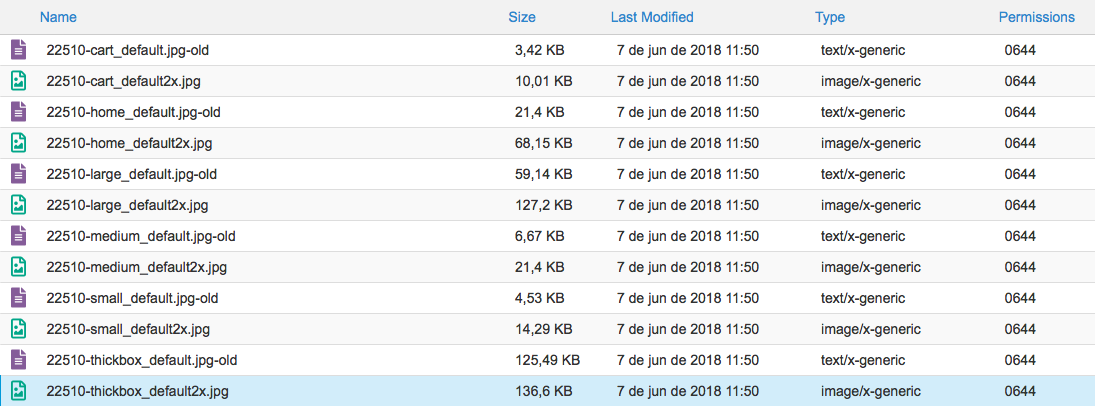This screenshot has height=412, width=1095.
Task: Select the file 22510-large_default2x.jpg
Action: coord(127,205)
